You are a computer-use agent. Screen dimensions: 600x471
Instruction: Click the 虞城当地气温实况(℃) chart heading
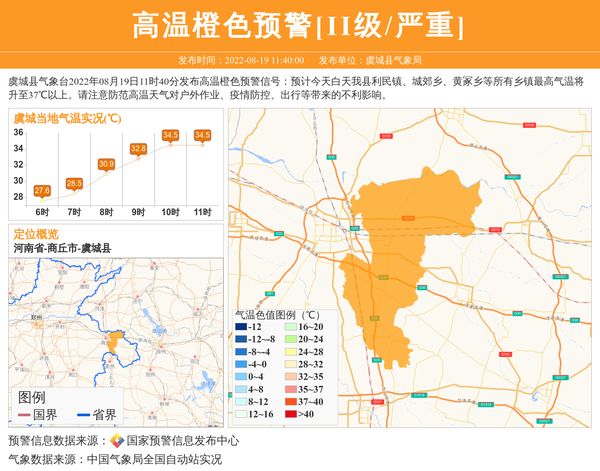[x=67, y=119]
